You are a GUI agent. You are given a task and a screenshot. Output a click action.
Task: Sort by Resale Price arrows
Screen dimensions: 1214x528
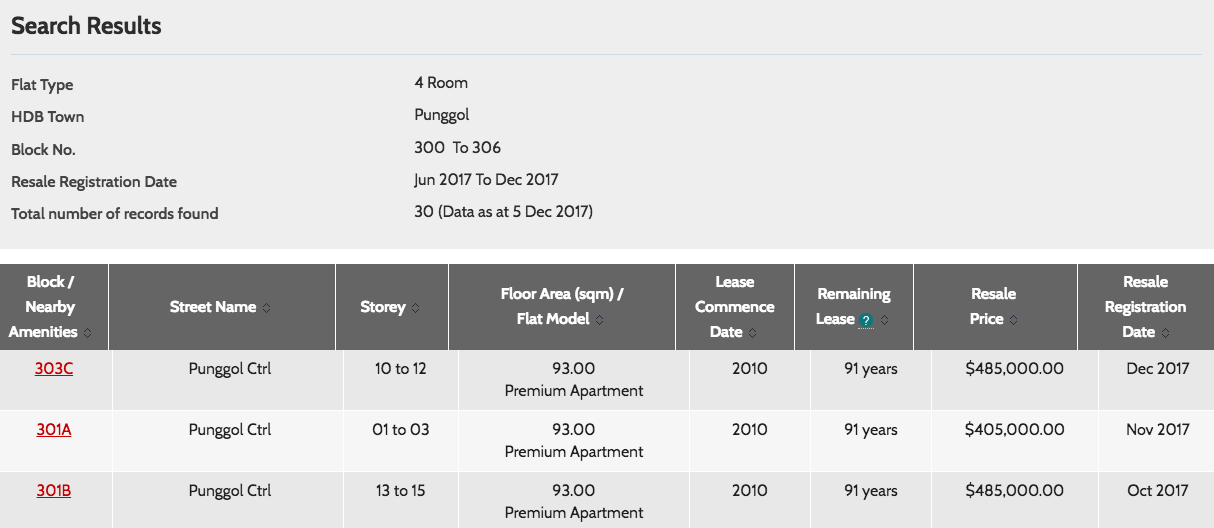pos(1013,320)
